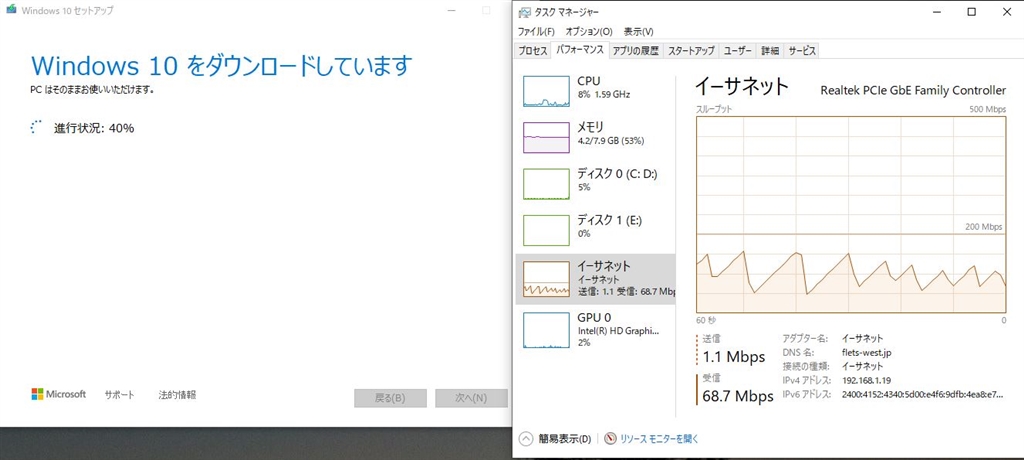The width and height of the screenshot is (1024, 460).
Task: Click the spinning progress indicator in Setup
Action: 37,127
